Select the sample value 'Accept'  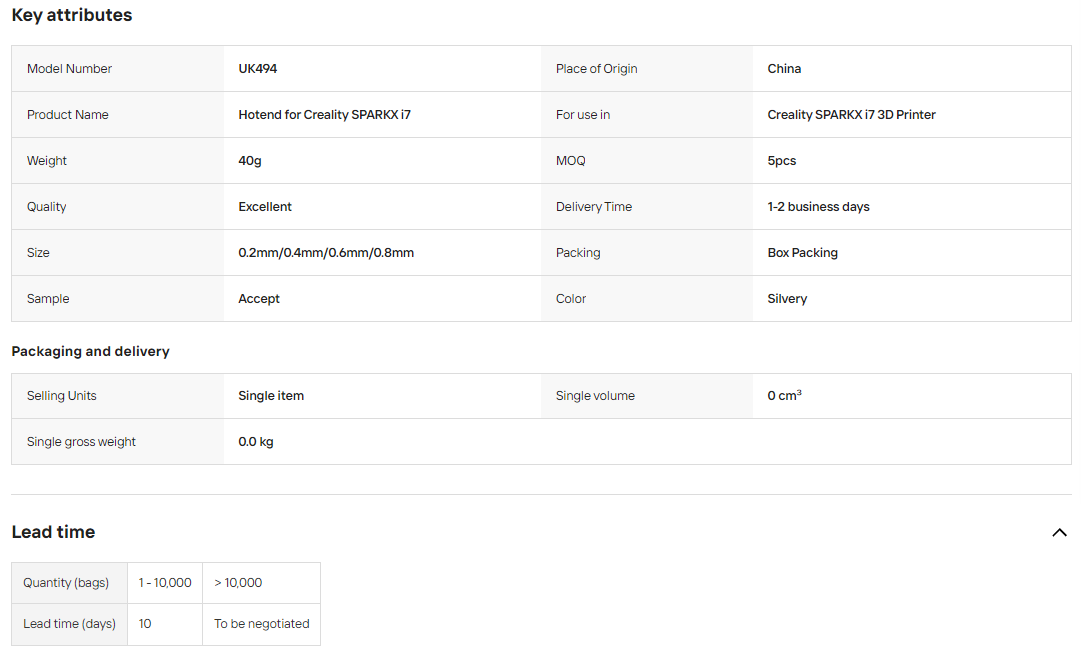(259, 299)
